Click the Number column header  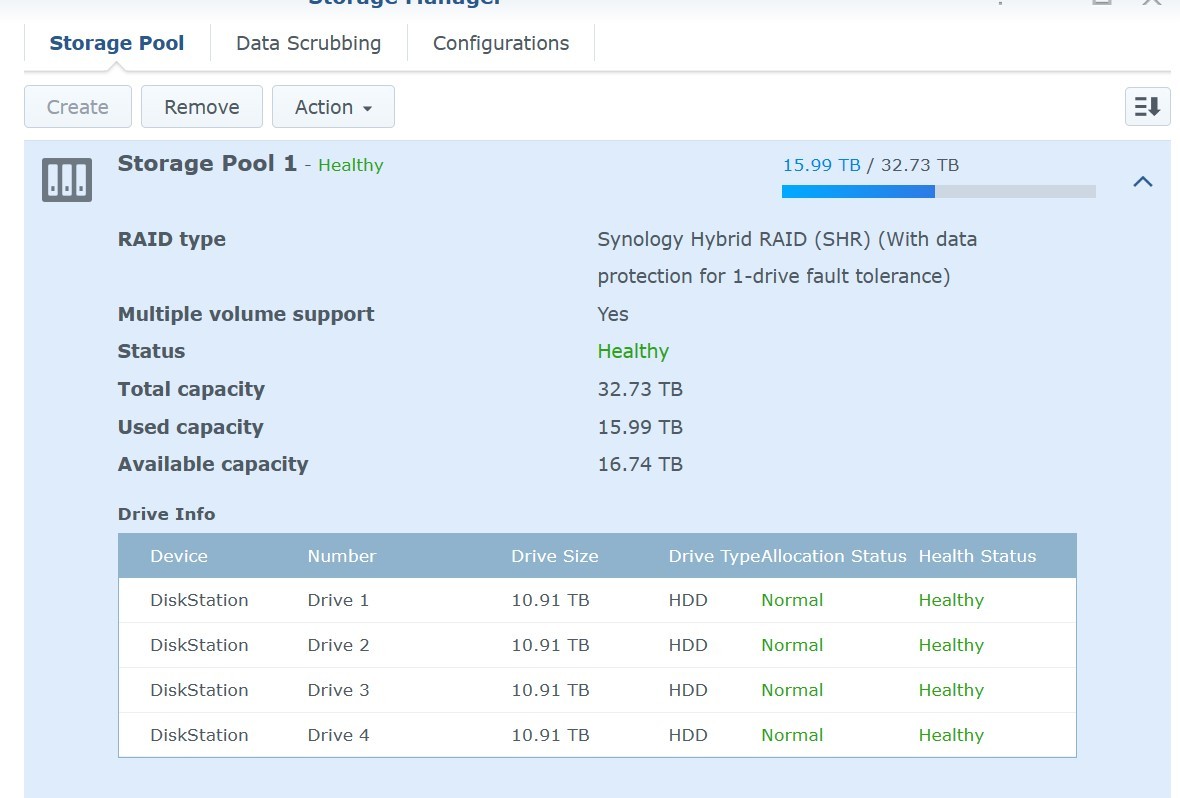341,556
